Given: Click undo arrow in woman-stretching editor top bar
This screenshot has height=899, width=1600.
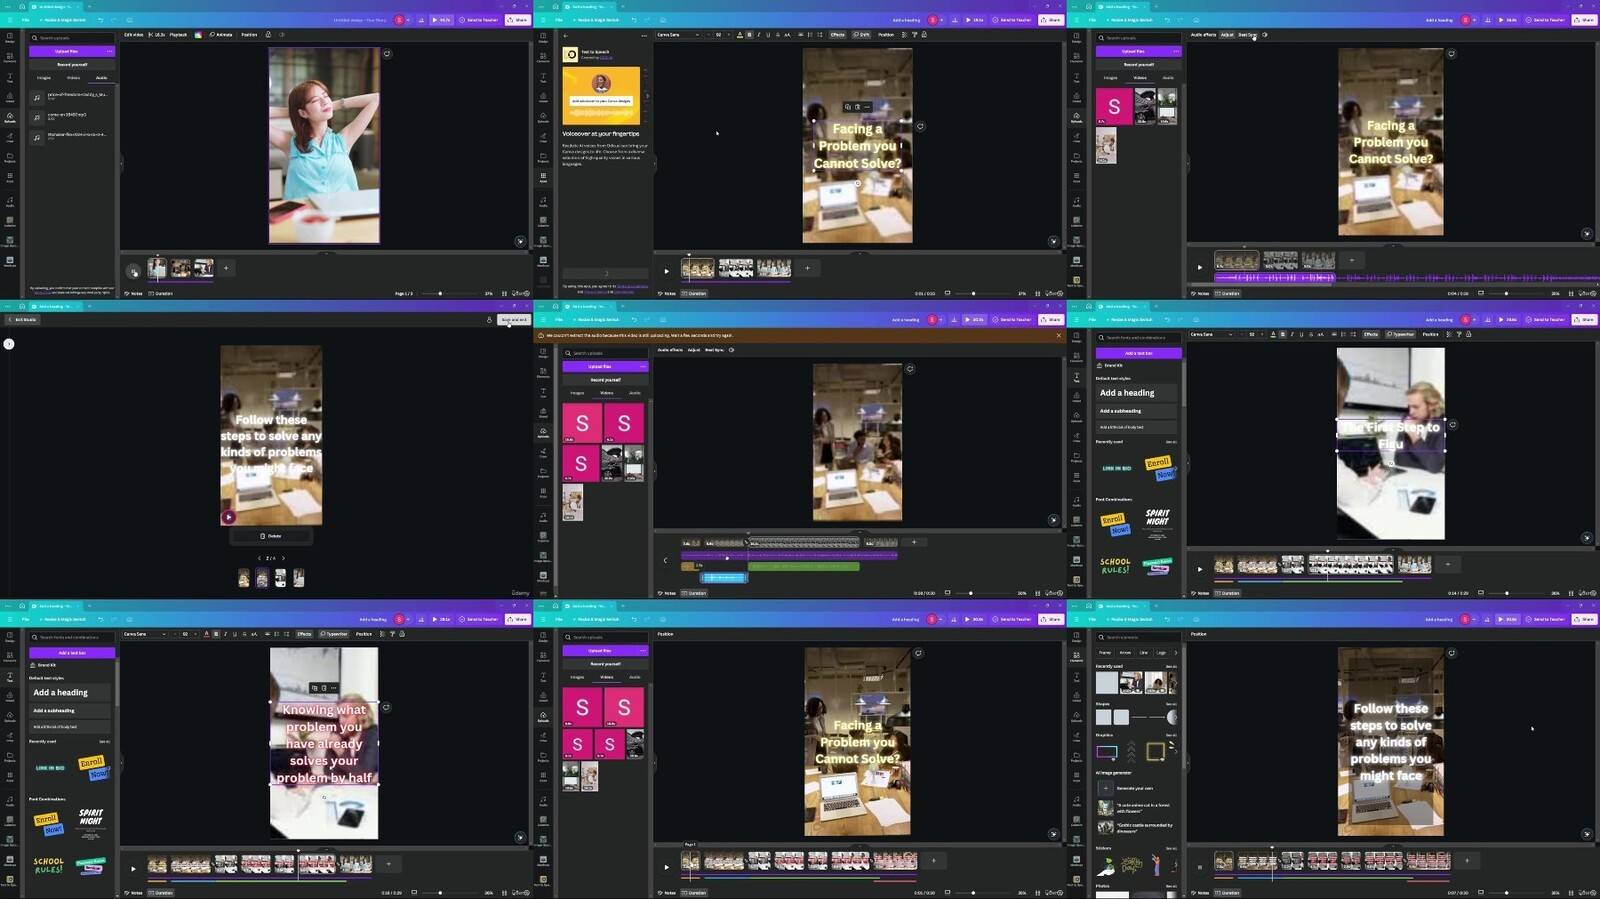Looking at the screenshot, I should pyautogui.click(x=100, y=20).
